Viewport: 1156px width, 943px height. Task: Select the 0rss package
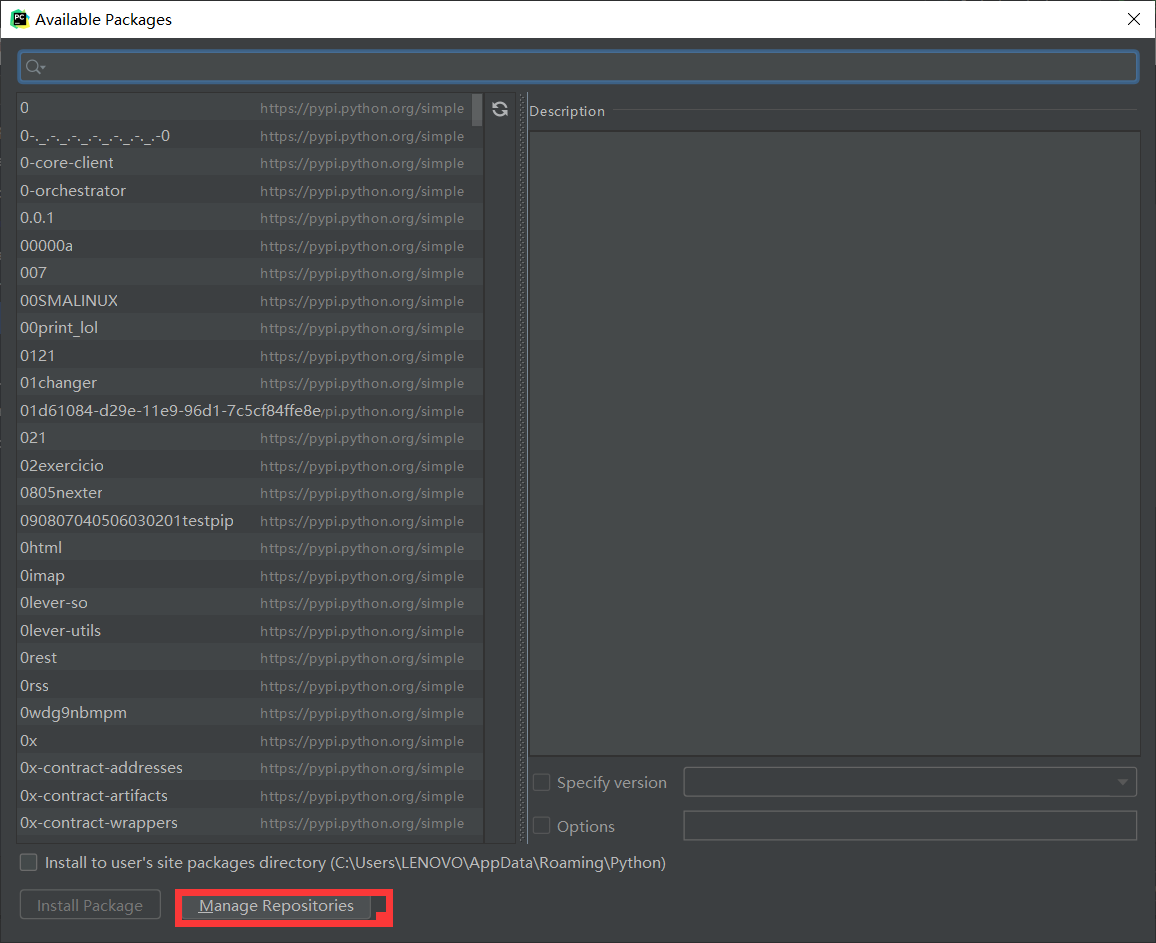[250, 686]
